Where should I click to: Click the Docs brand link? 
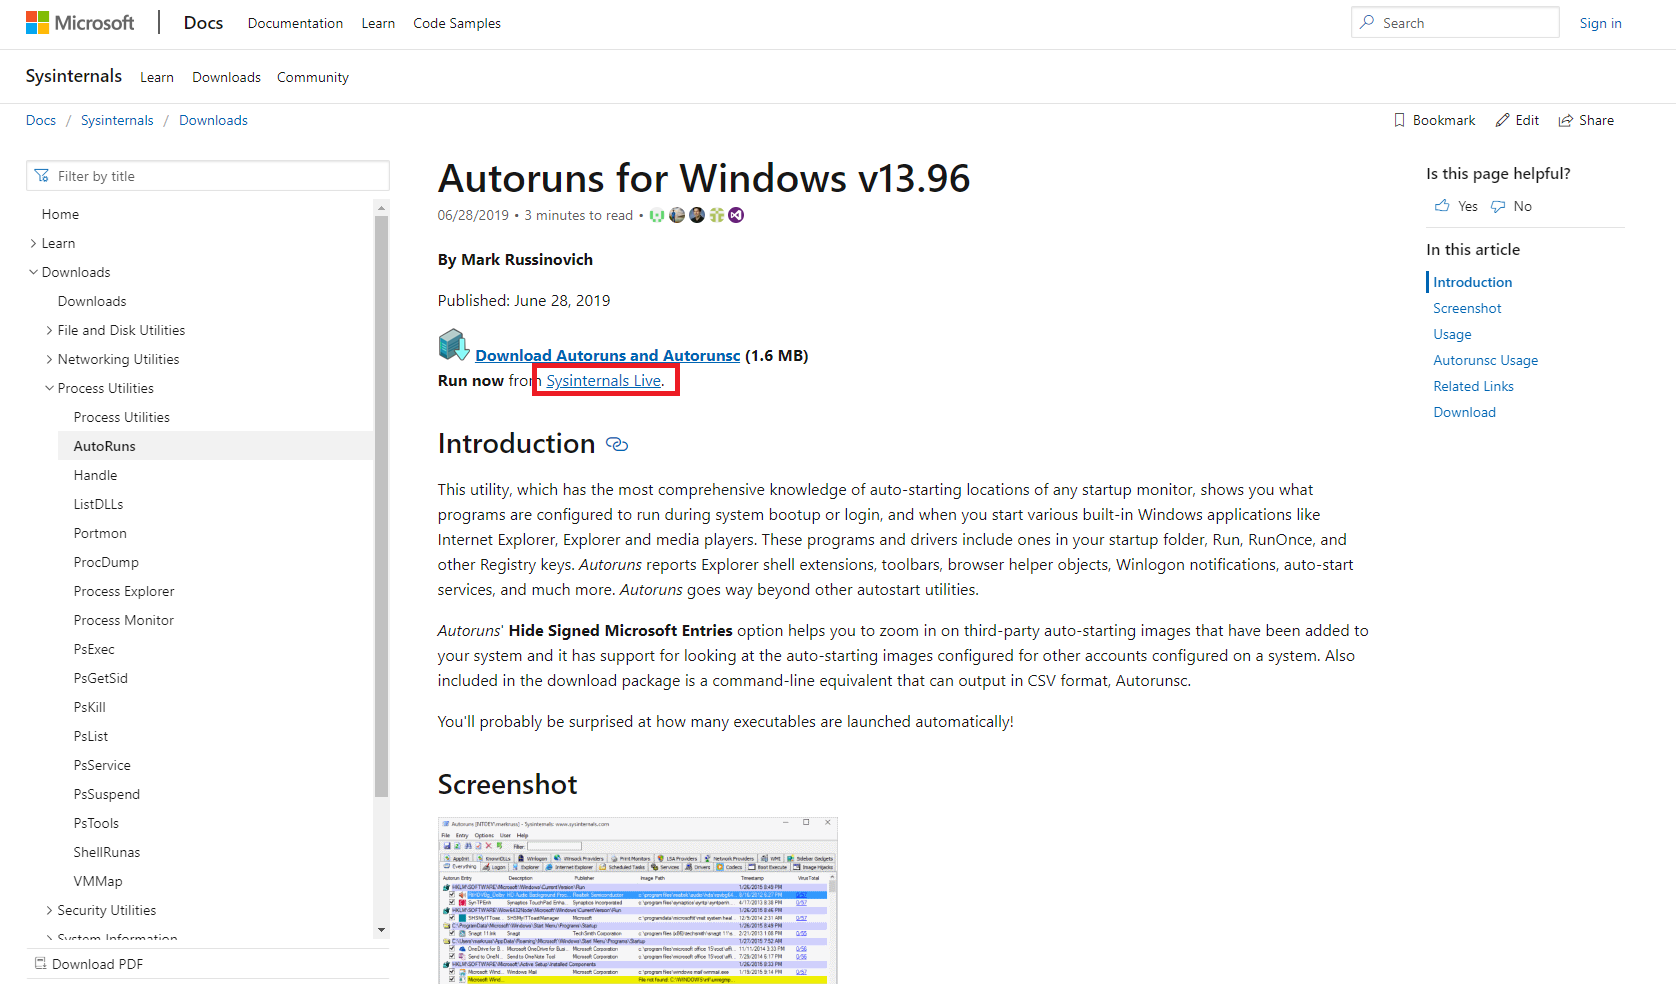click(203, 23)
